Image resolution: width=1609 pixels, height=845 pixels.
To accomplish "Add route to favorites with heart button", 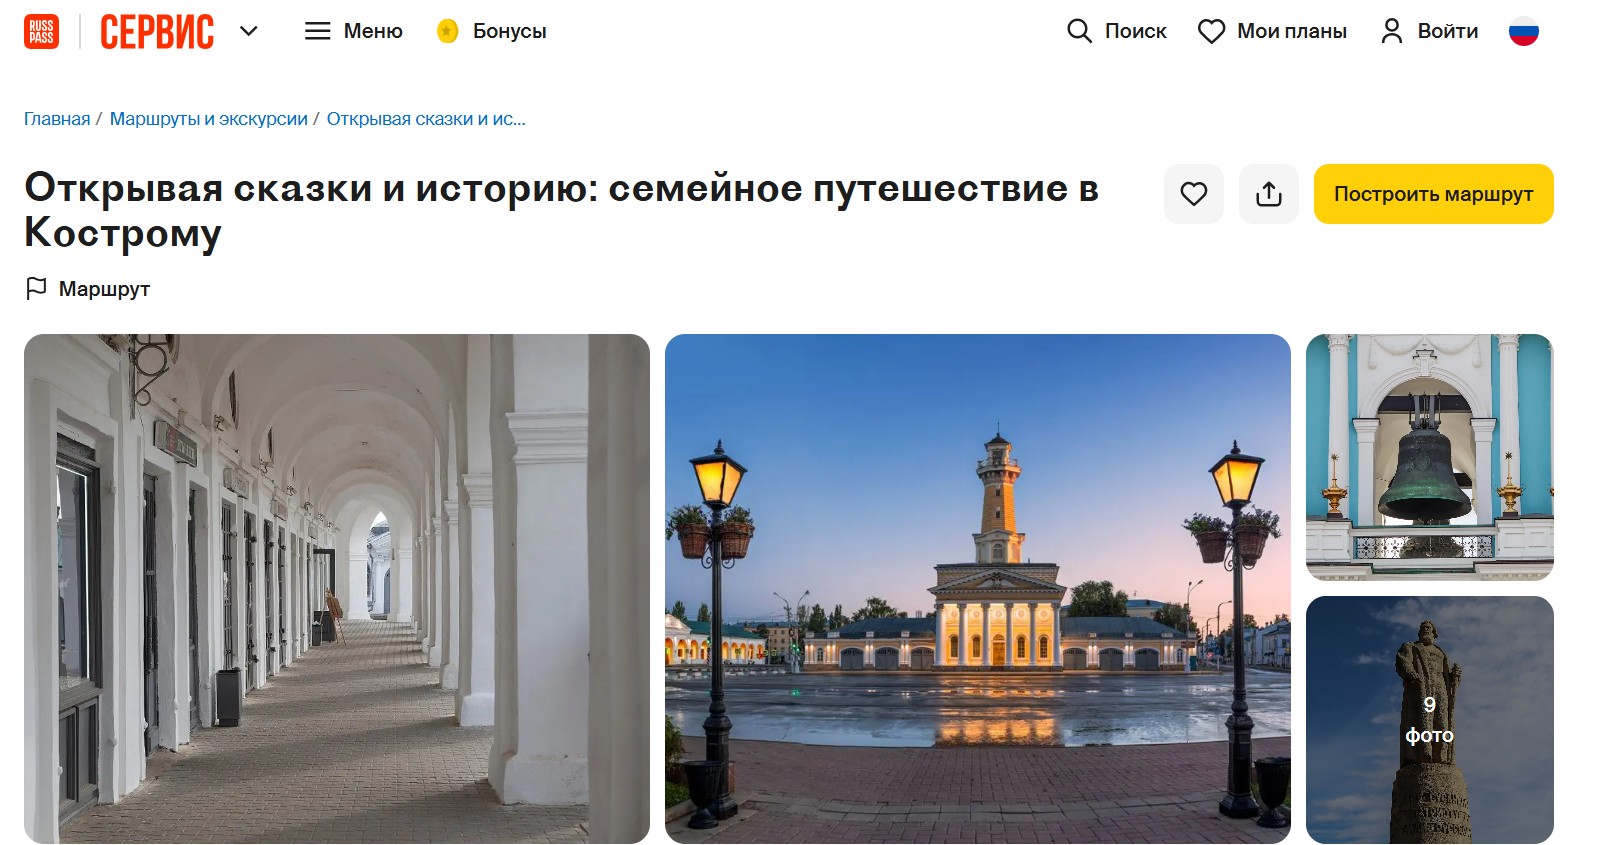I will tap(1194, 194).
